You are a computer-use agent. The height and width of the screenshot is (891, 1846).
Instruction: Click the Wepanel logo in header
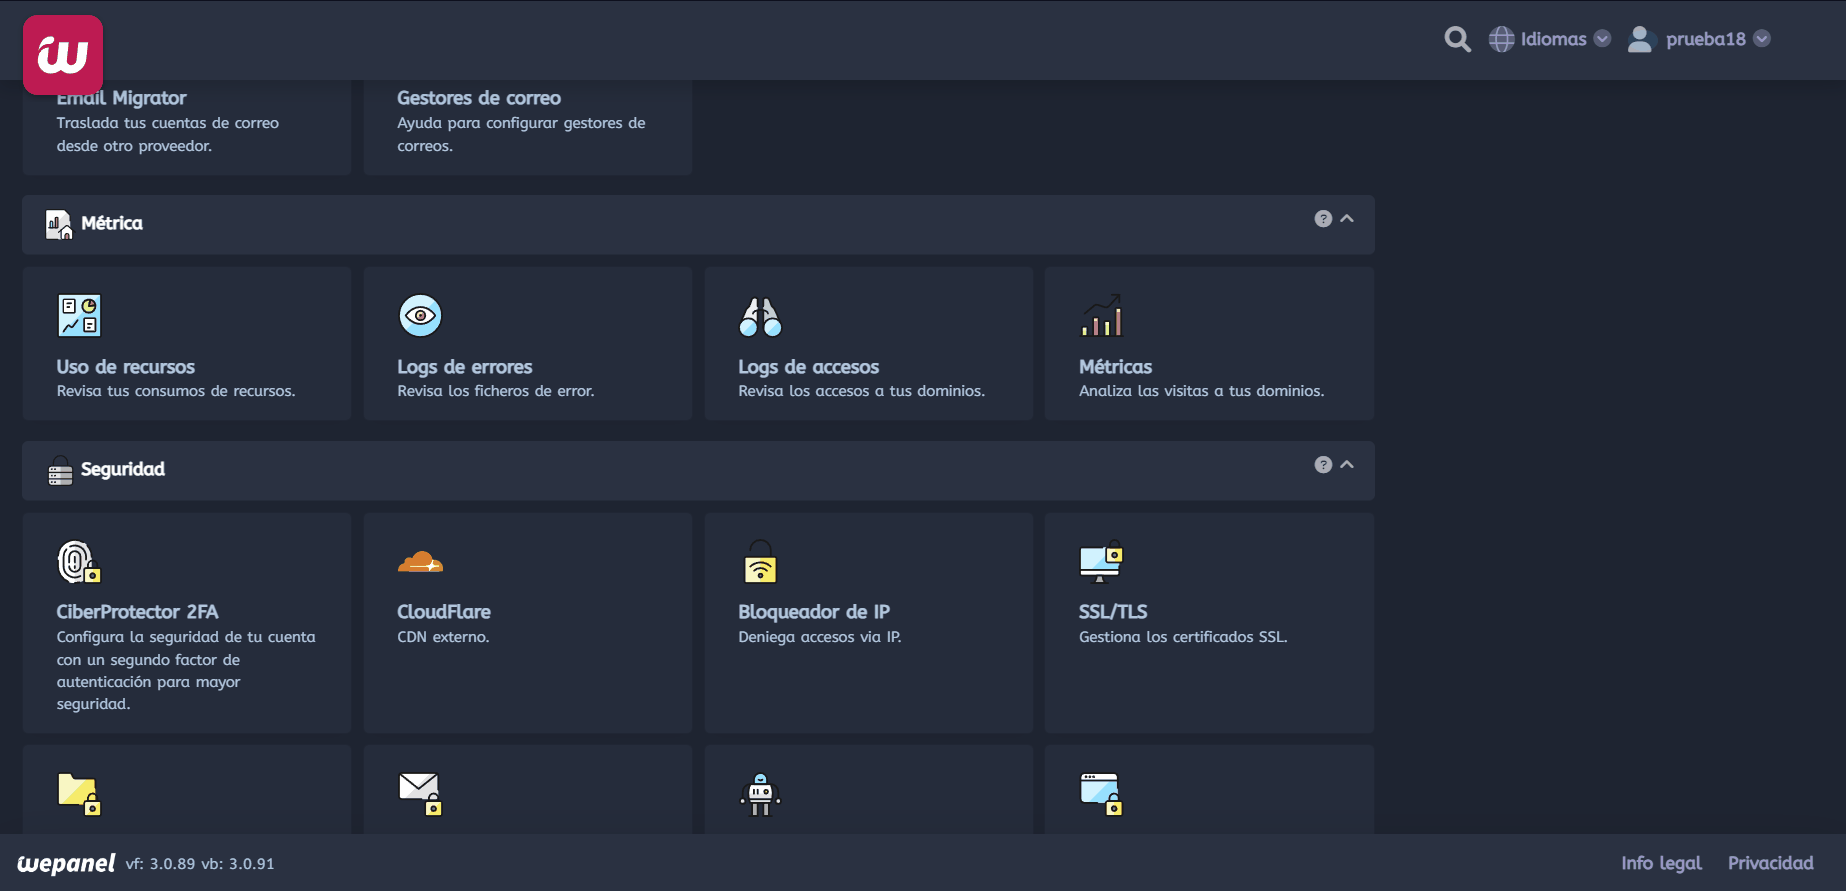click(x=63, y=55)
